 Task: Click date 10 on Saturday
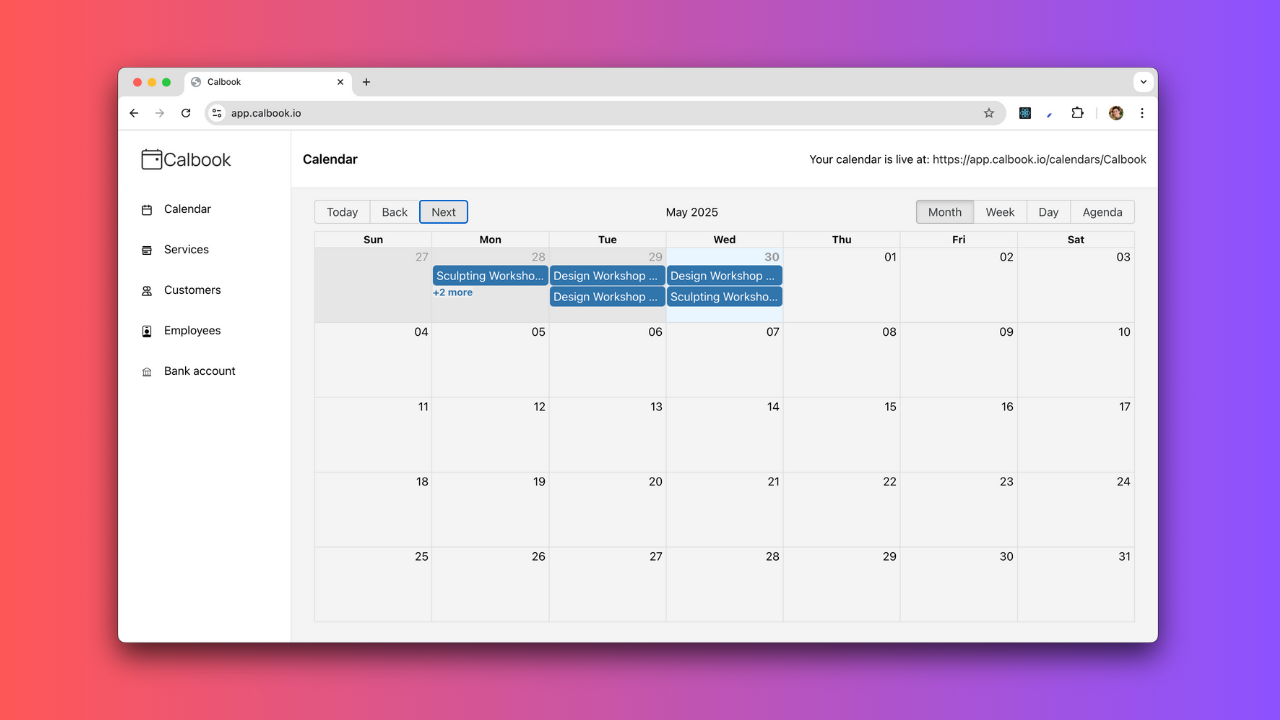[x=1124, y=332]
